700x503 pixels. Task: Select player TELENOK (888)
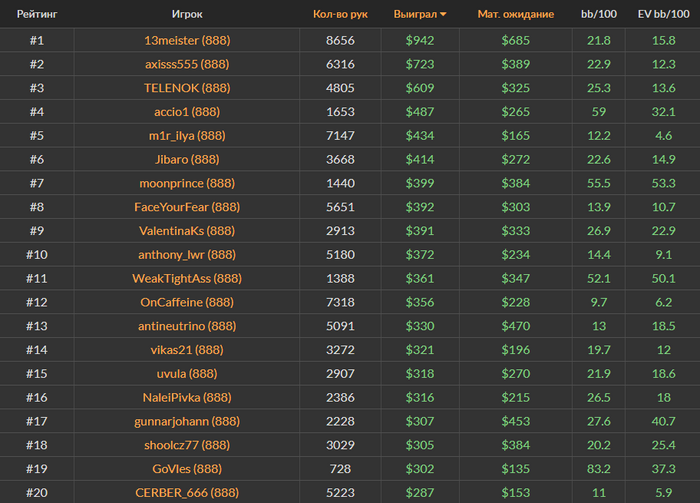click(x=186, y=88)
